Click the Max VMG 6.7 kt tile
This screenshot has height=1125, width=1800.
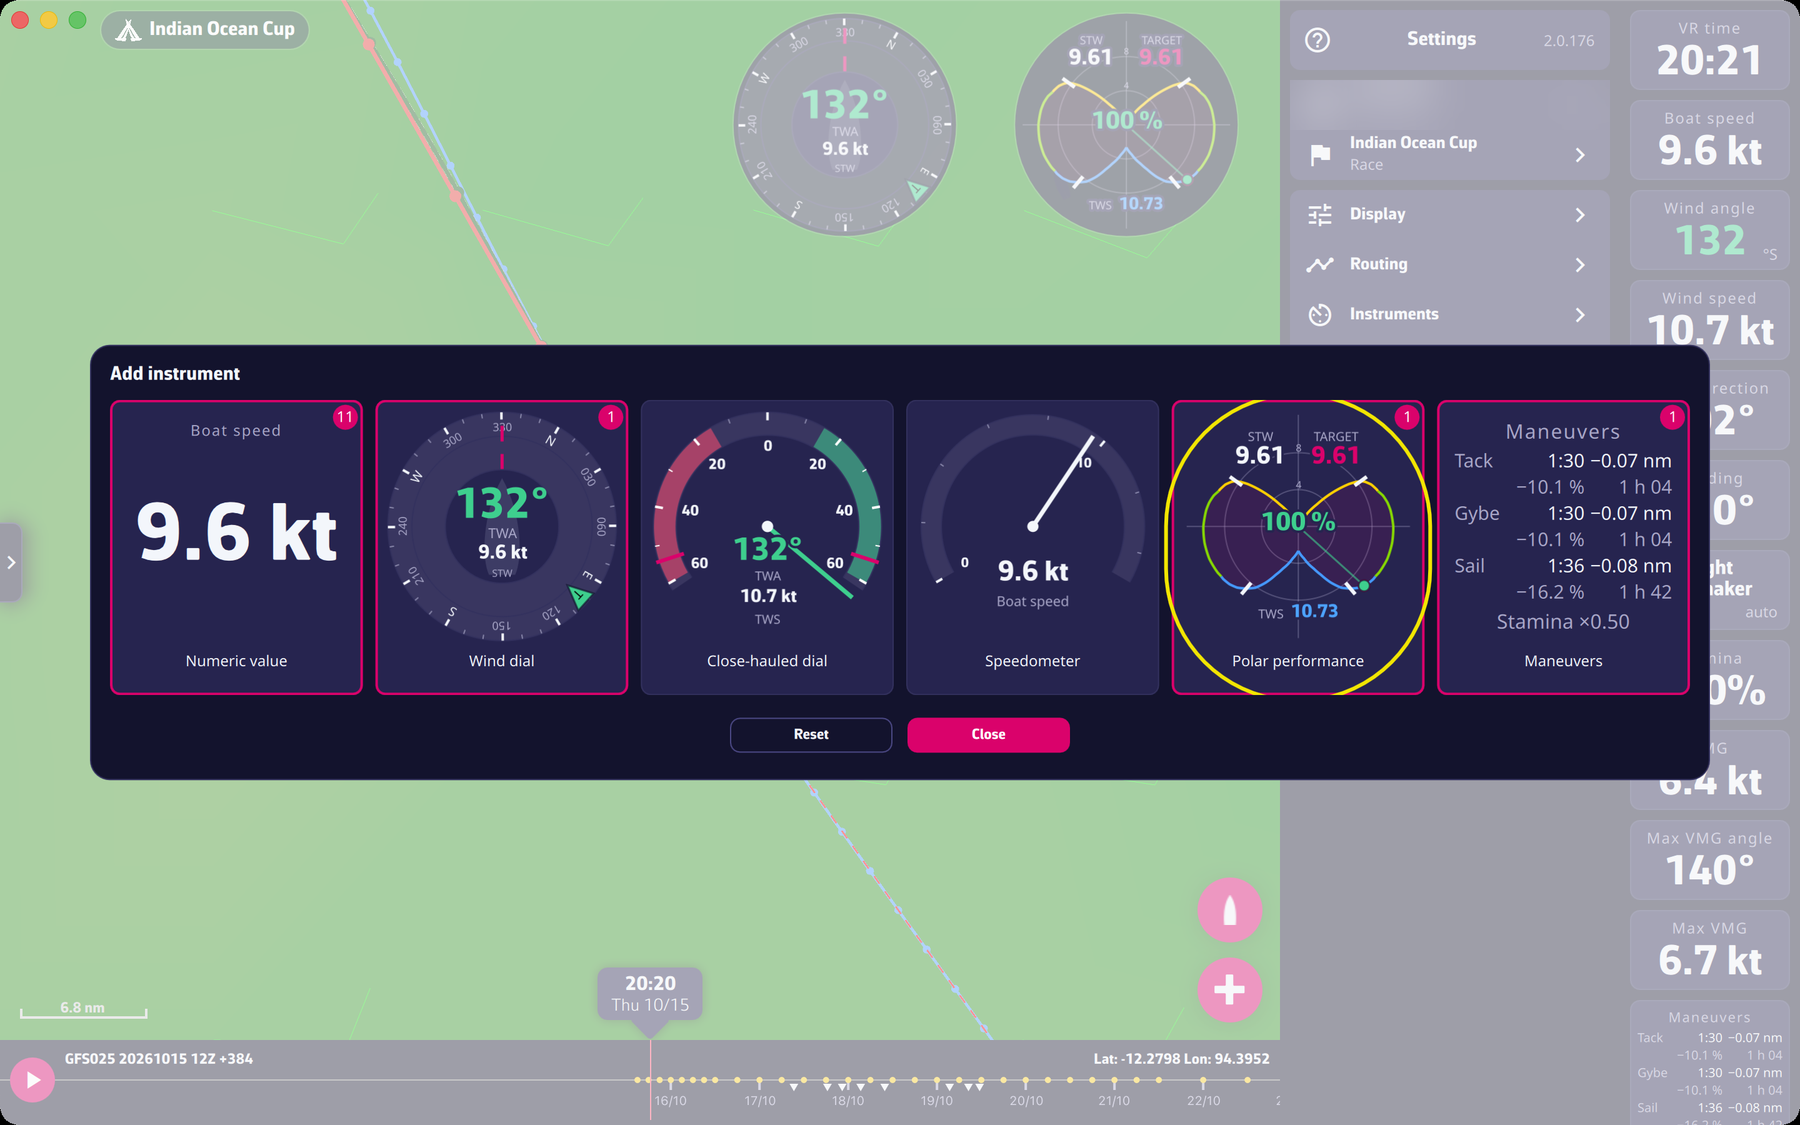(x=1709, y=950)
